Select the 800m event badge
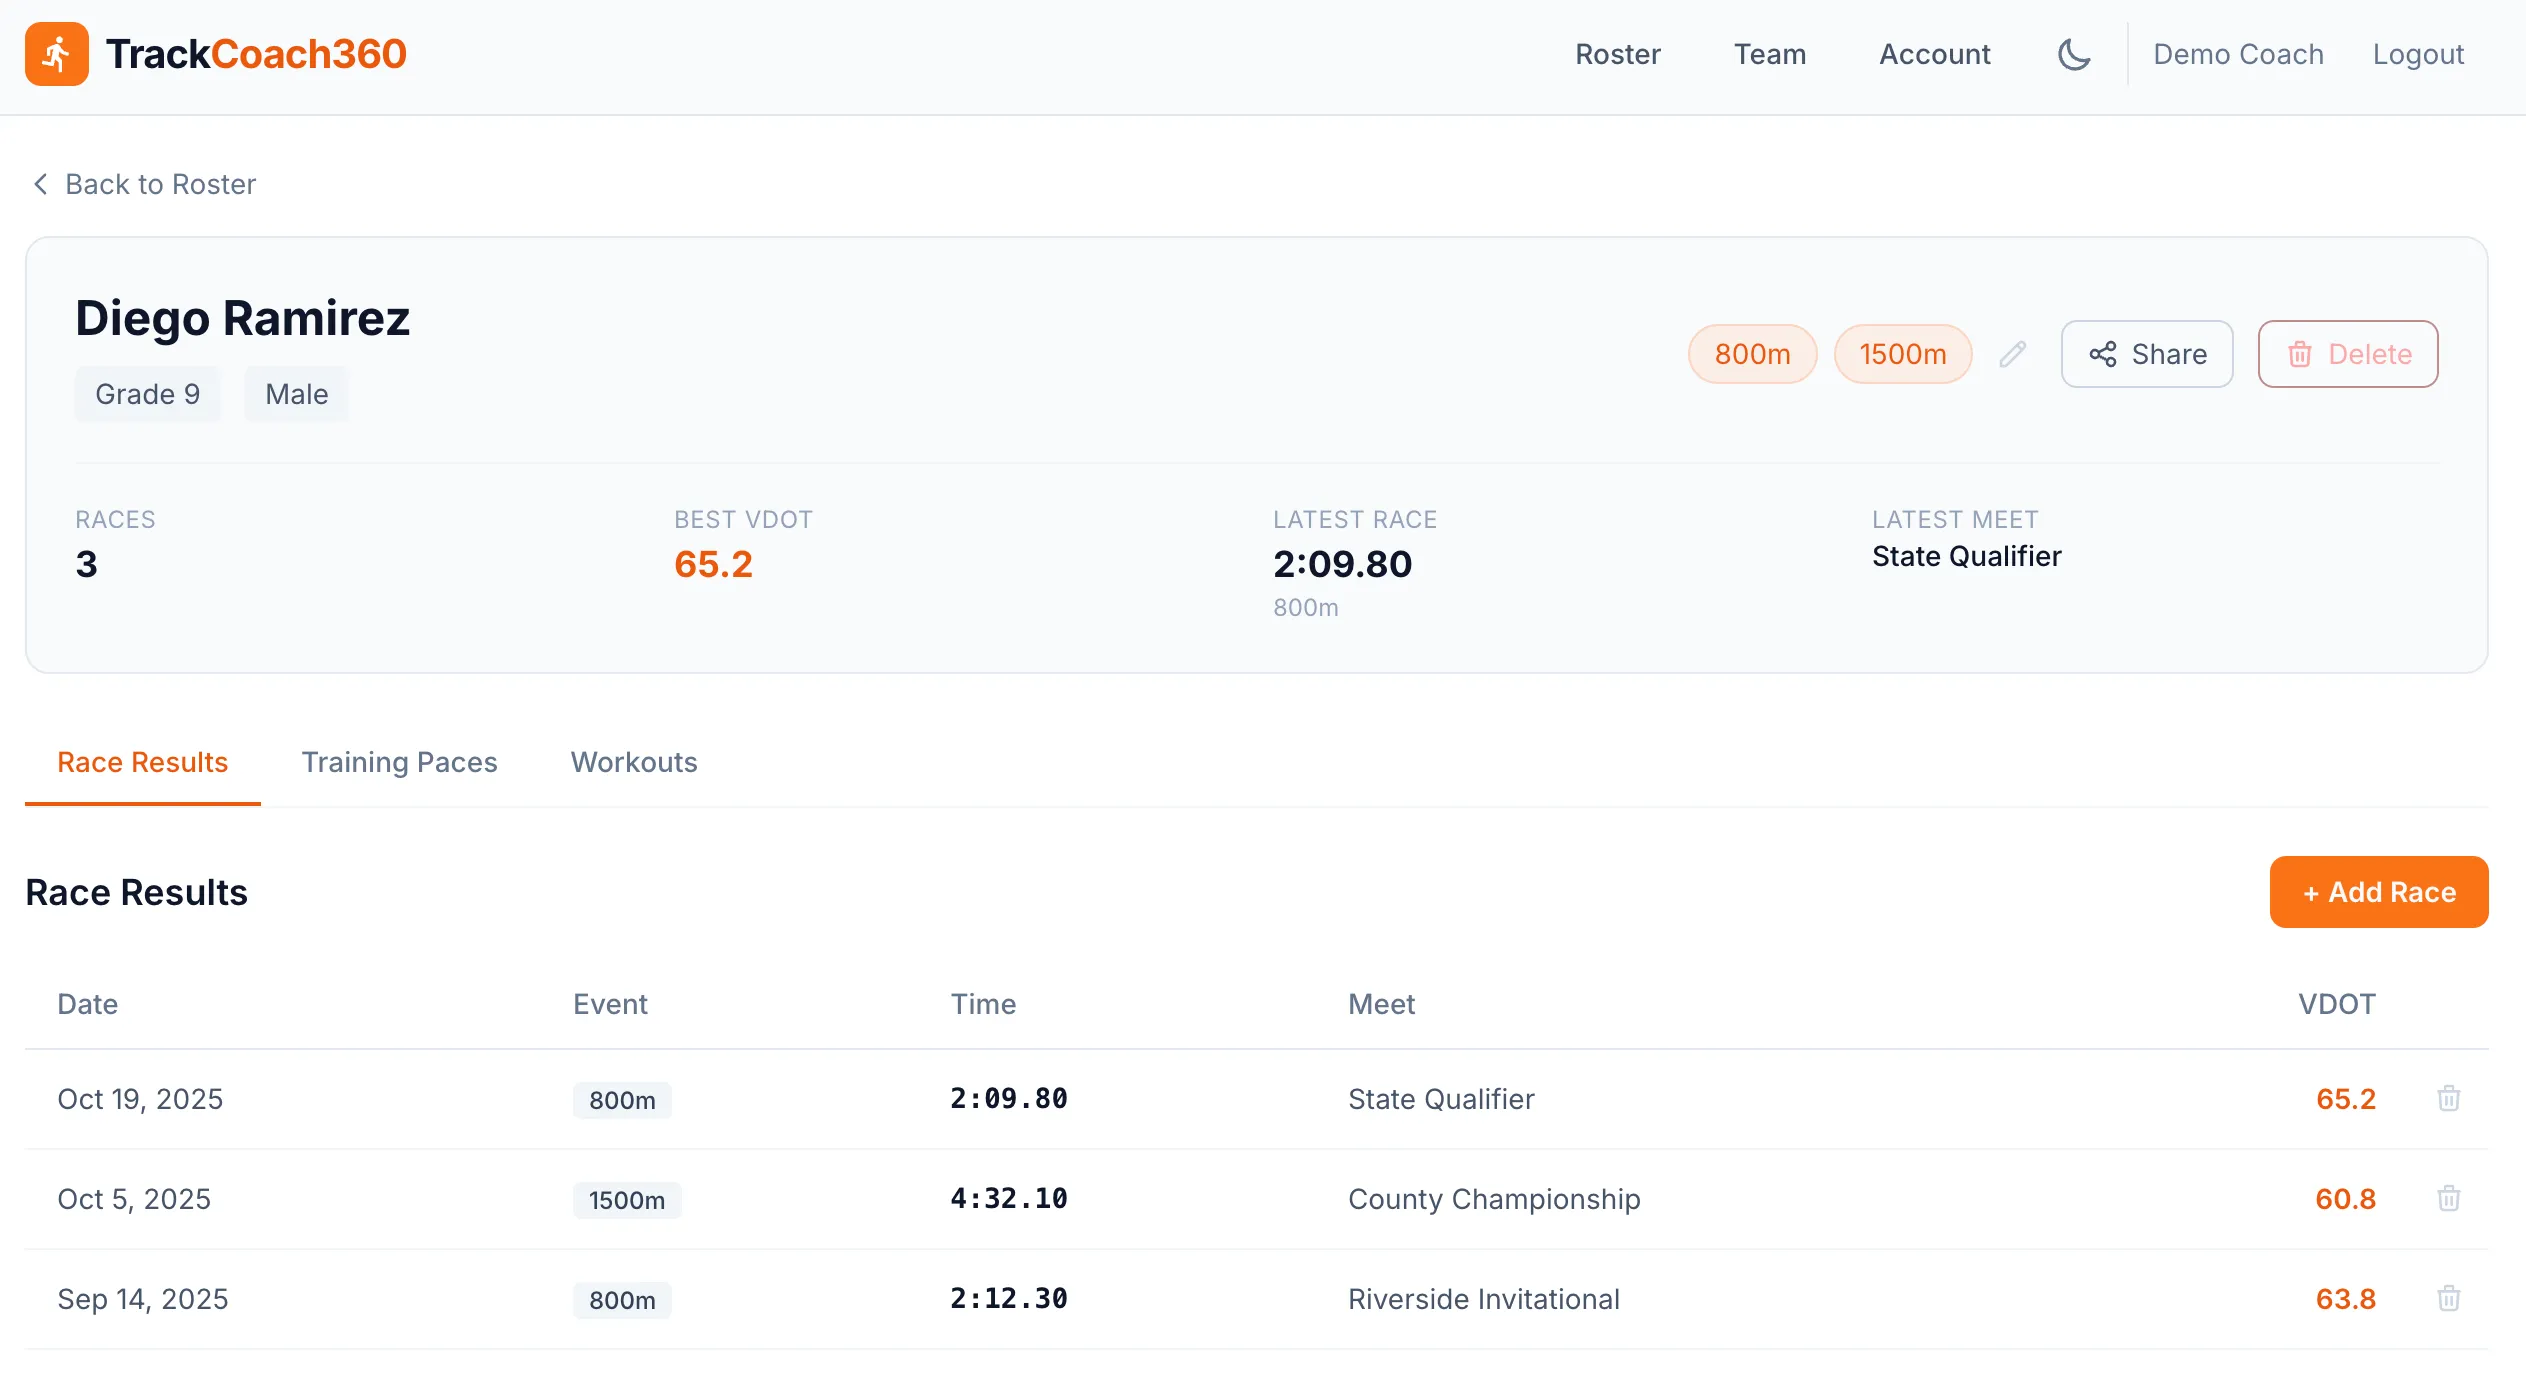This screenshot has width=2526, height=1398. pyautogui.click(x=1751, y=354)
